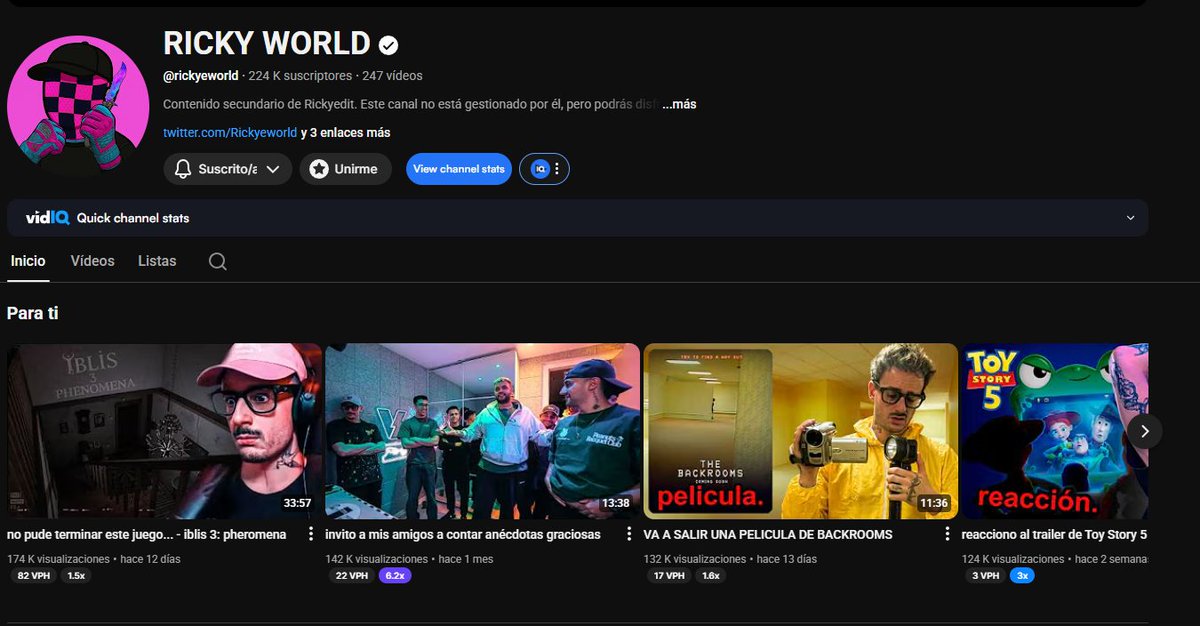The height and width of the screenshot is (626, 1200).
Task: Click the search icon next to Listas
Action: pos(217,260)
